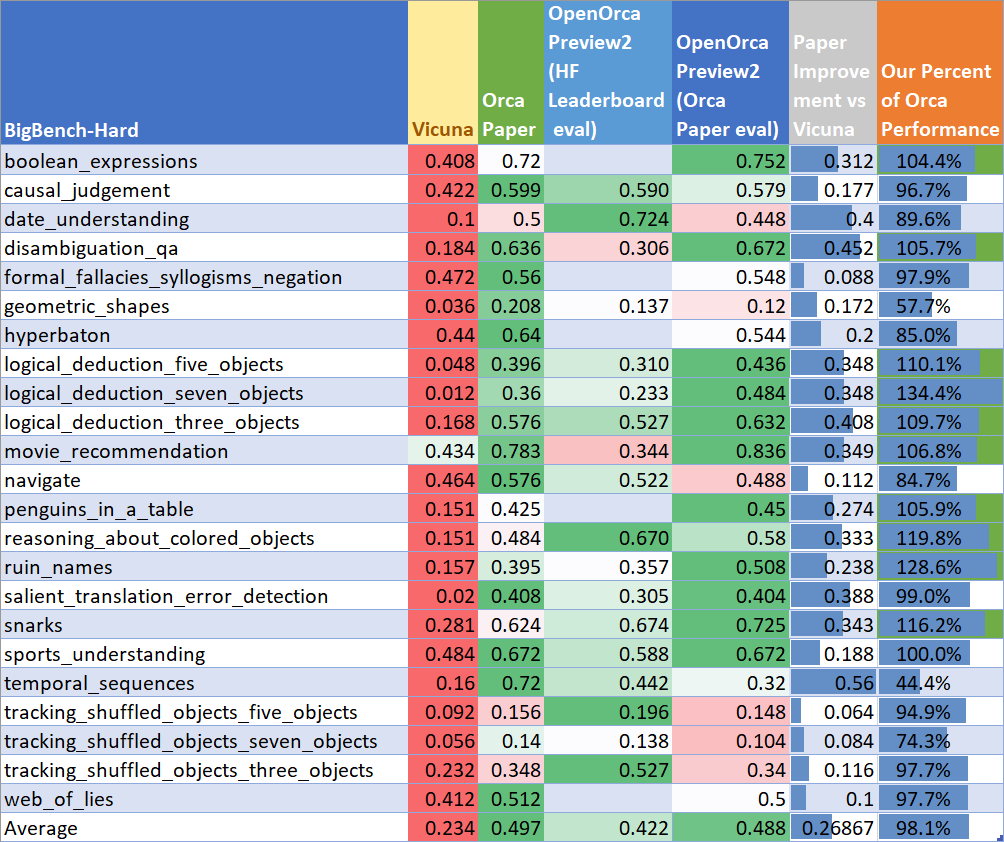
Task: Click the 0.56 temporal_sequences improvement data bar
Action: tap(832, 683)
